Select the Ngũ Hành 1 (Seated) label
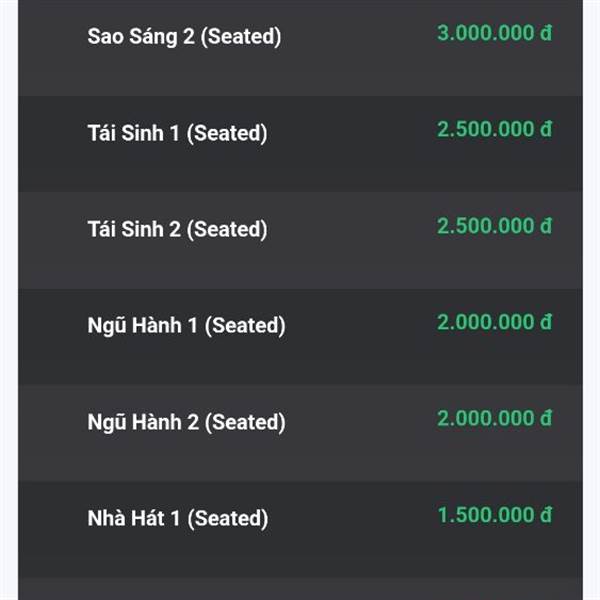The width and height of the screenshot is (600, 600). [x=186, y=326]
